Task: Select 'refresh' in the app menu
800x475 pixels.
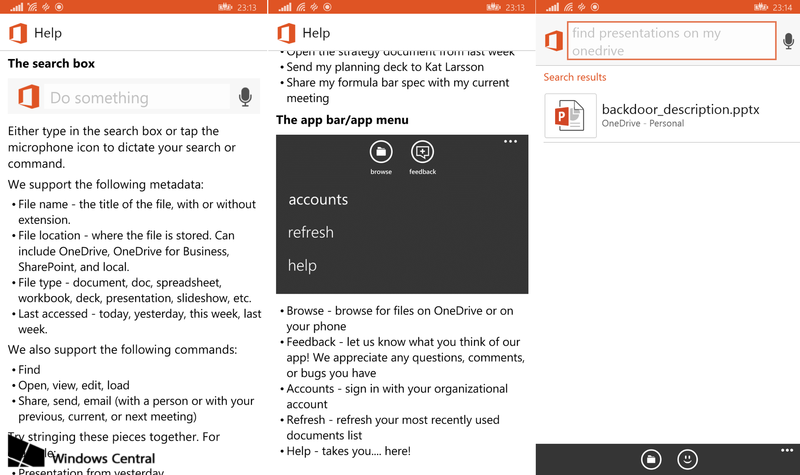Action: (311, 232)
